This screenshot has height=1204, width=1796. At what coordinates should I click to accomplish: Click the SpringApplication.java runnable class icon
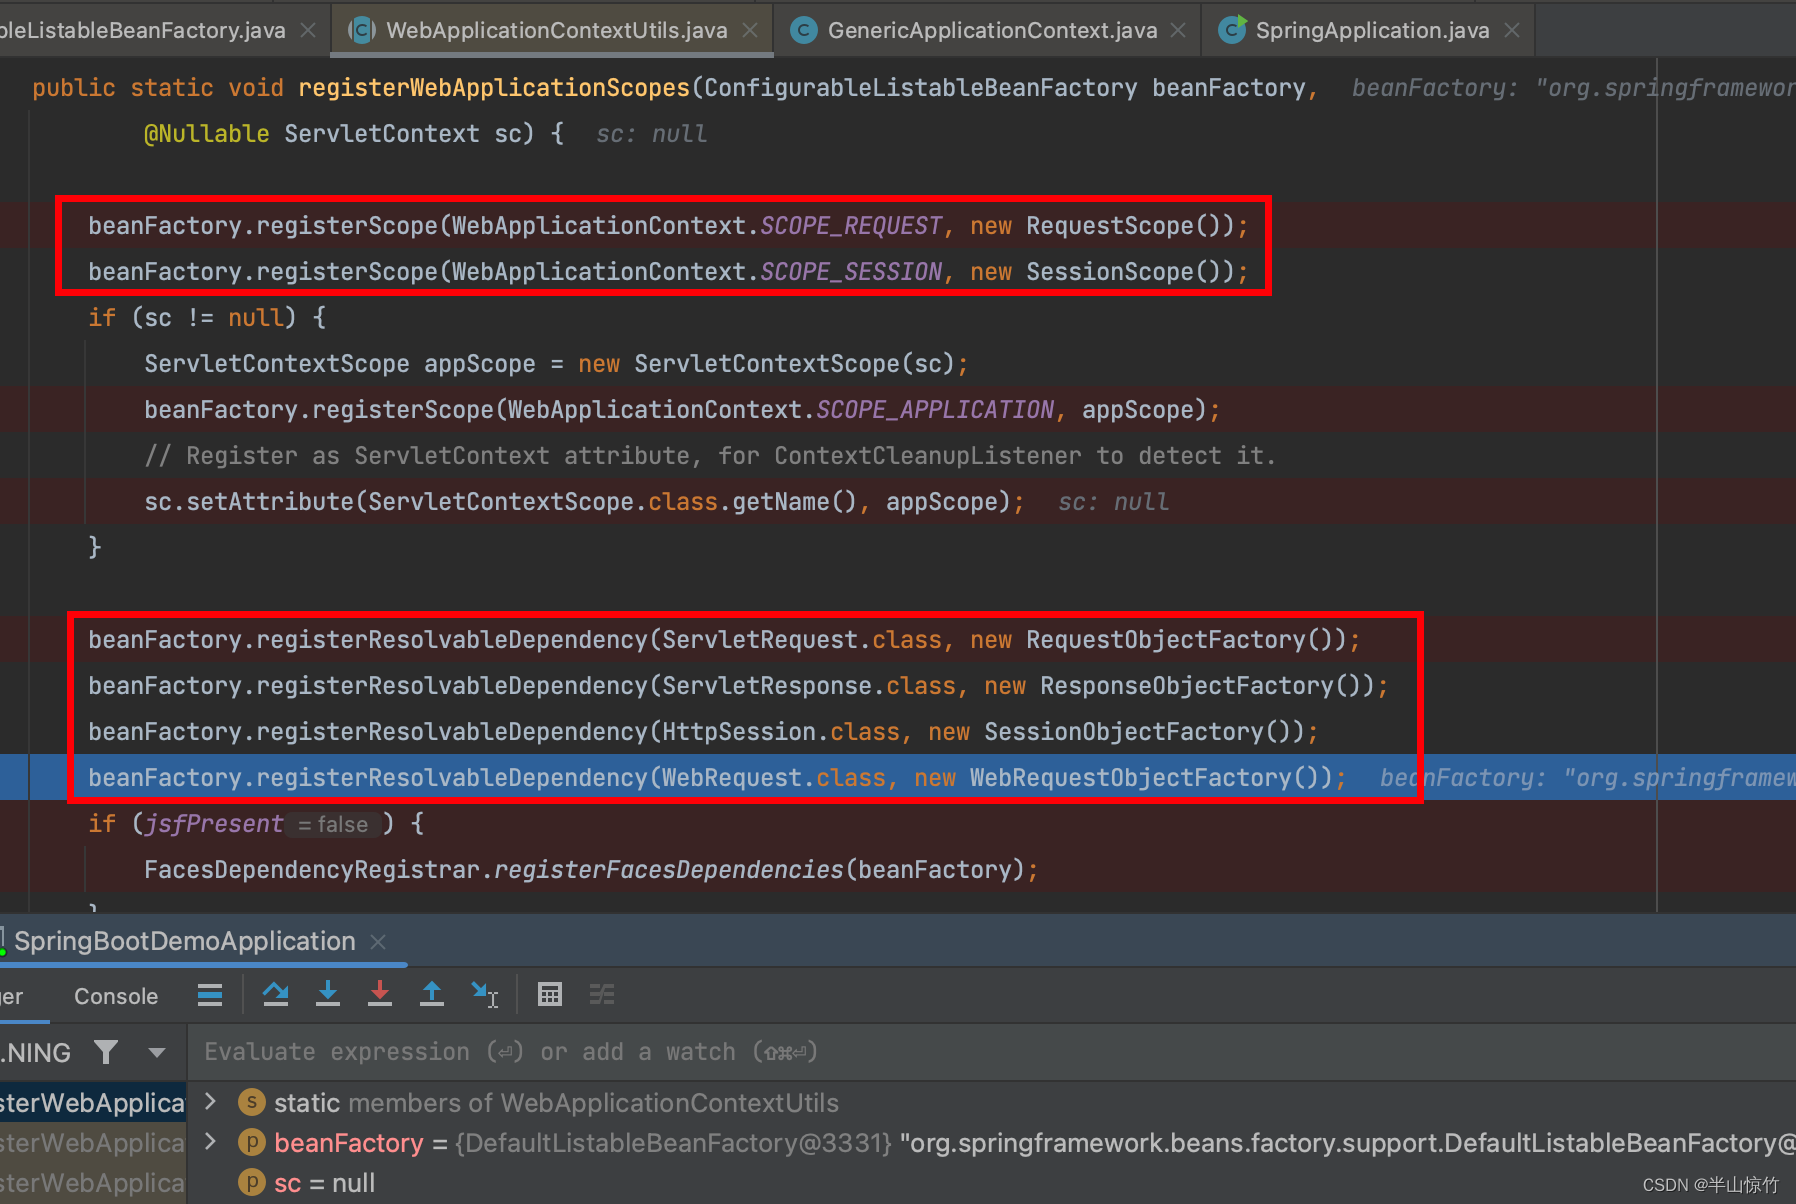[x=1233, y=30]
